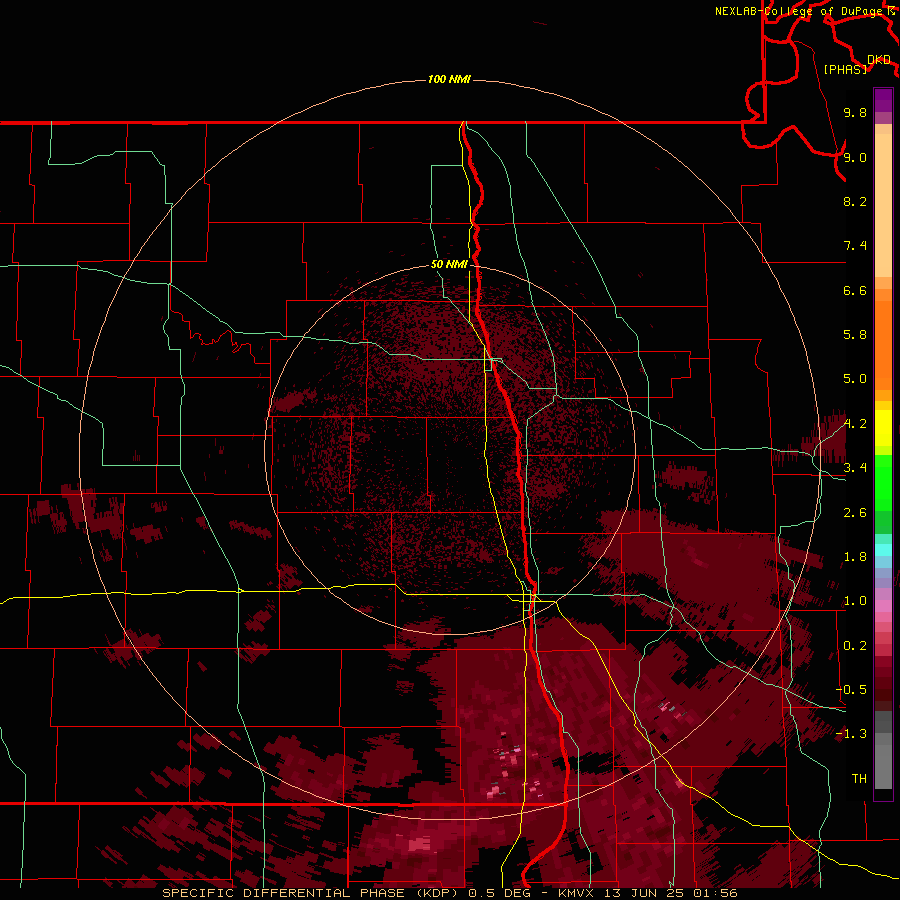
Task: Select the 9.0 value on the color scale
Action: (855, 157)
